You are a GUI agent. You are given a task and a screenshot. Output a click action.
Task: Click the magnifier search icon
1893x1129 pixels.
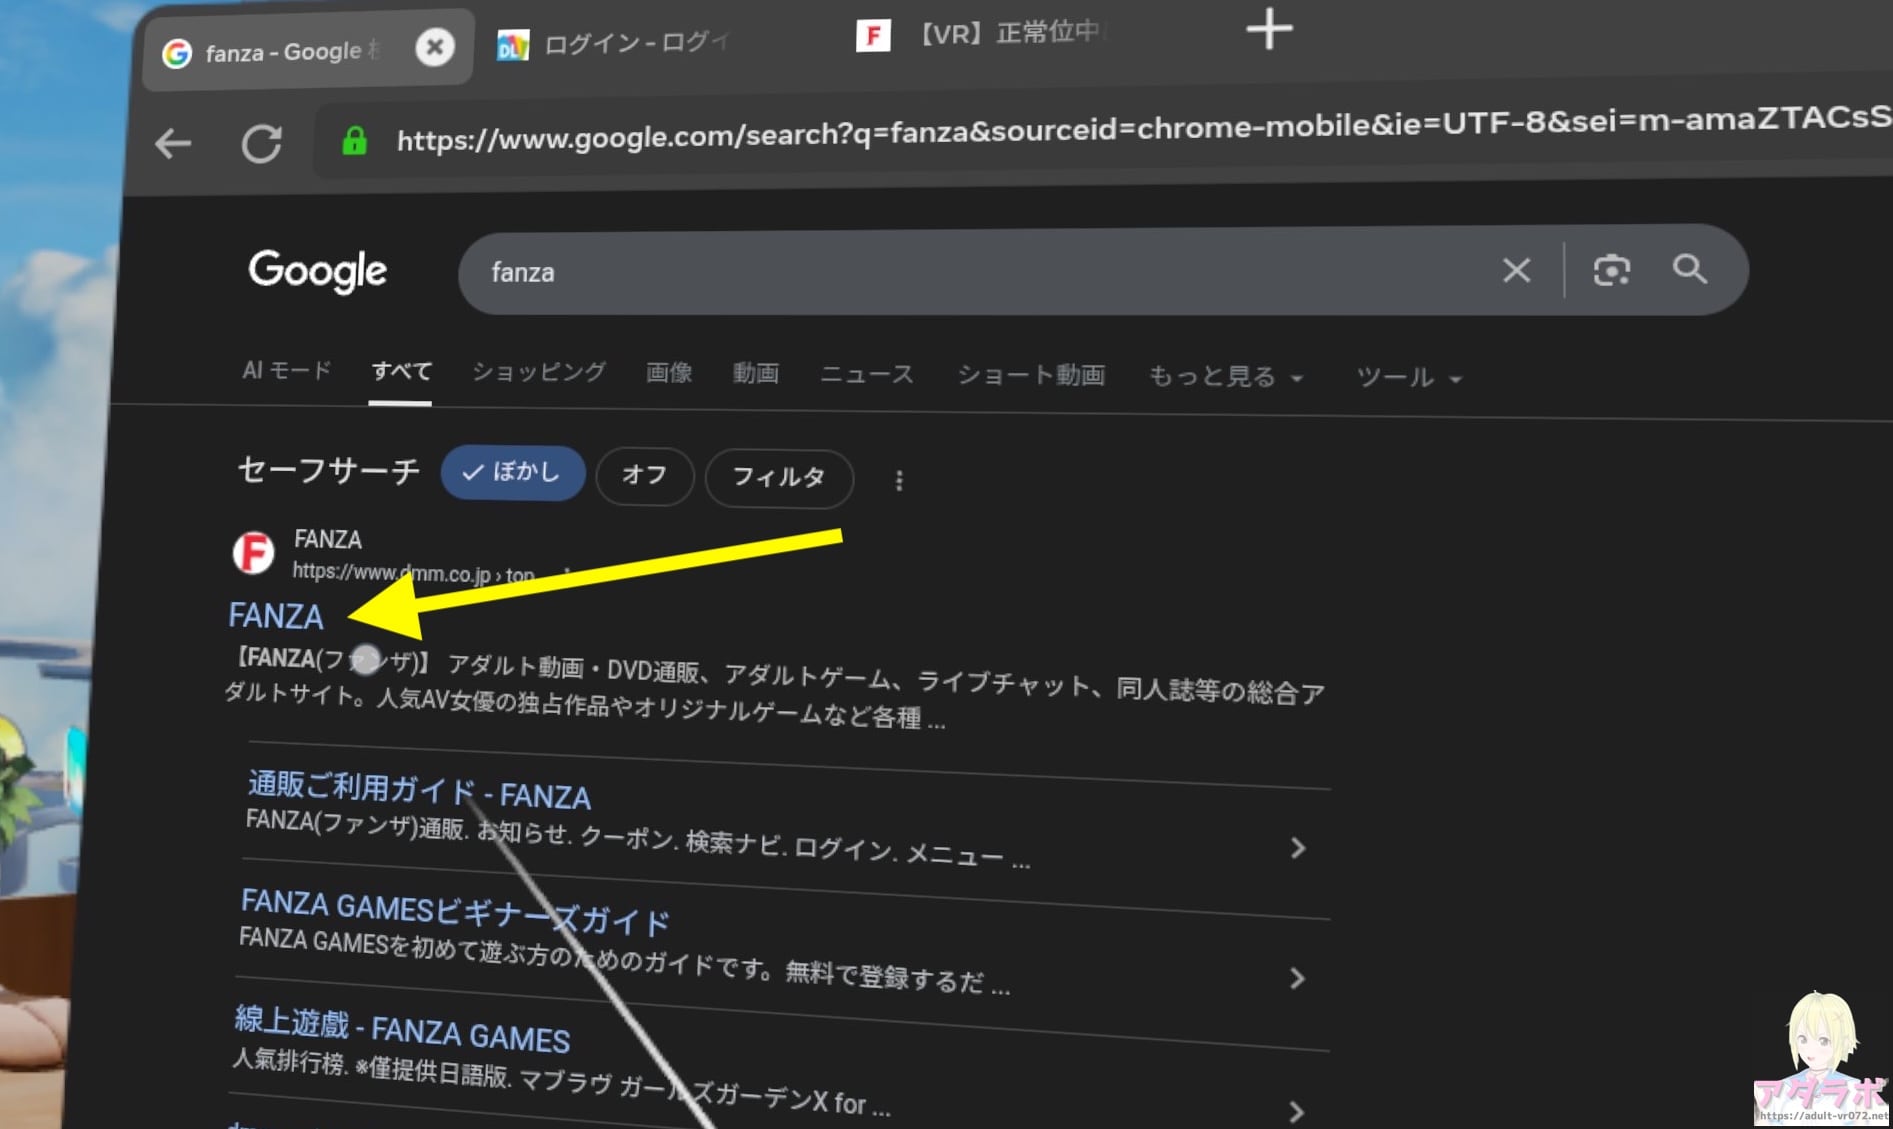pyautogui.click(x=1690, y=268)
